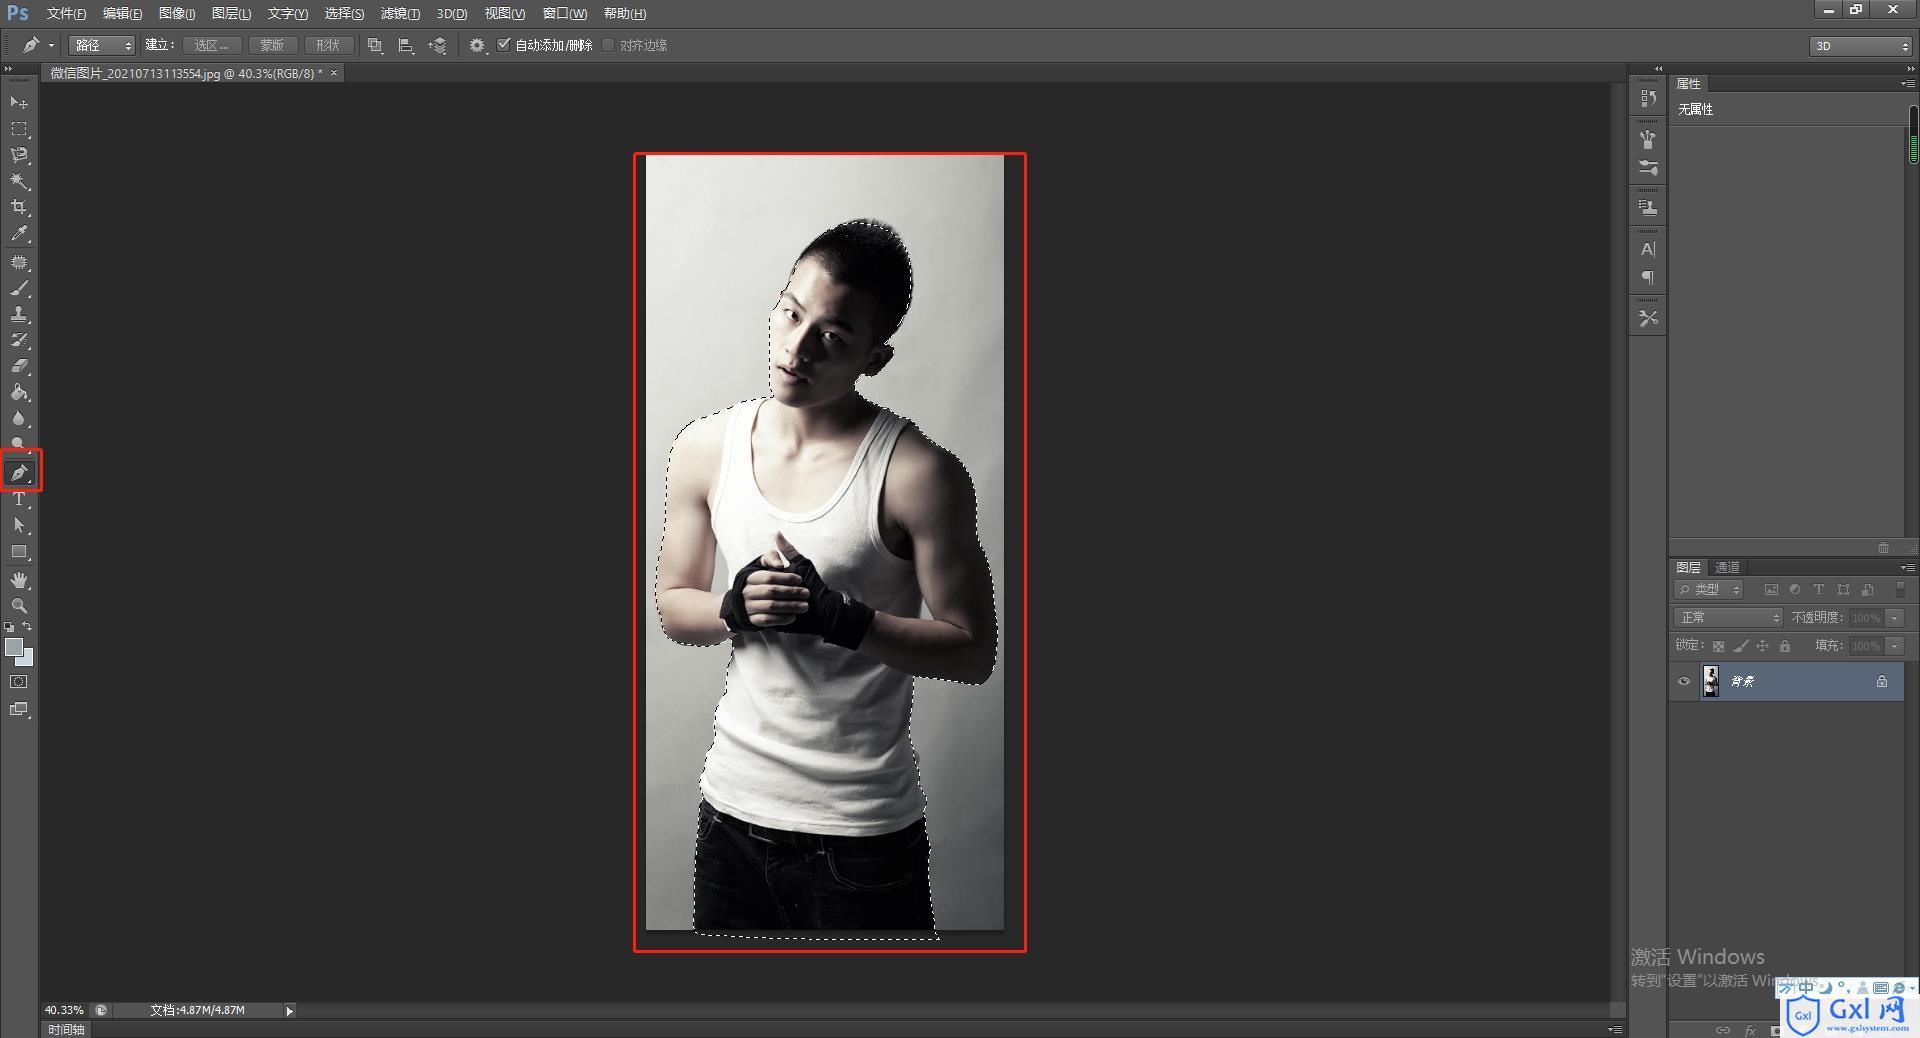Toggle 对齐边缘 checkbox
The width and height of the screenshot is (1920, 1038).
(608, 44)
